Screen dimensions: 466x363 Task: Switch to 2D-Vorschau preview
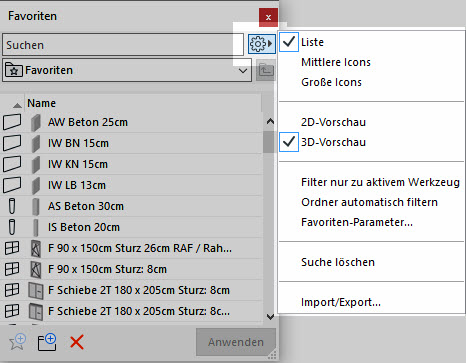click(x=372, y=122)
